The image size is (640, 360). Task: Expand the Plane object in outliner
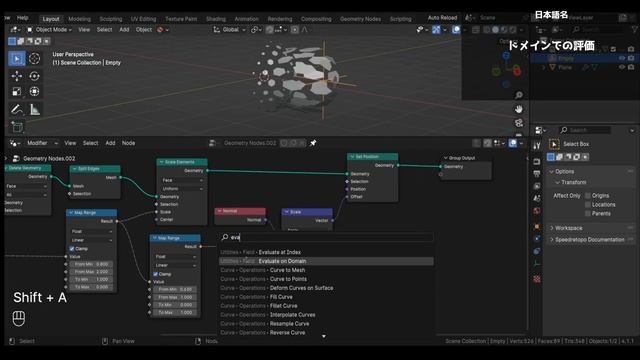coord(543,67)
